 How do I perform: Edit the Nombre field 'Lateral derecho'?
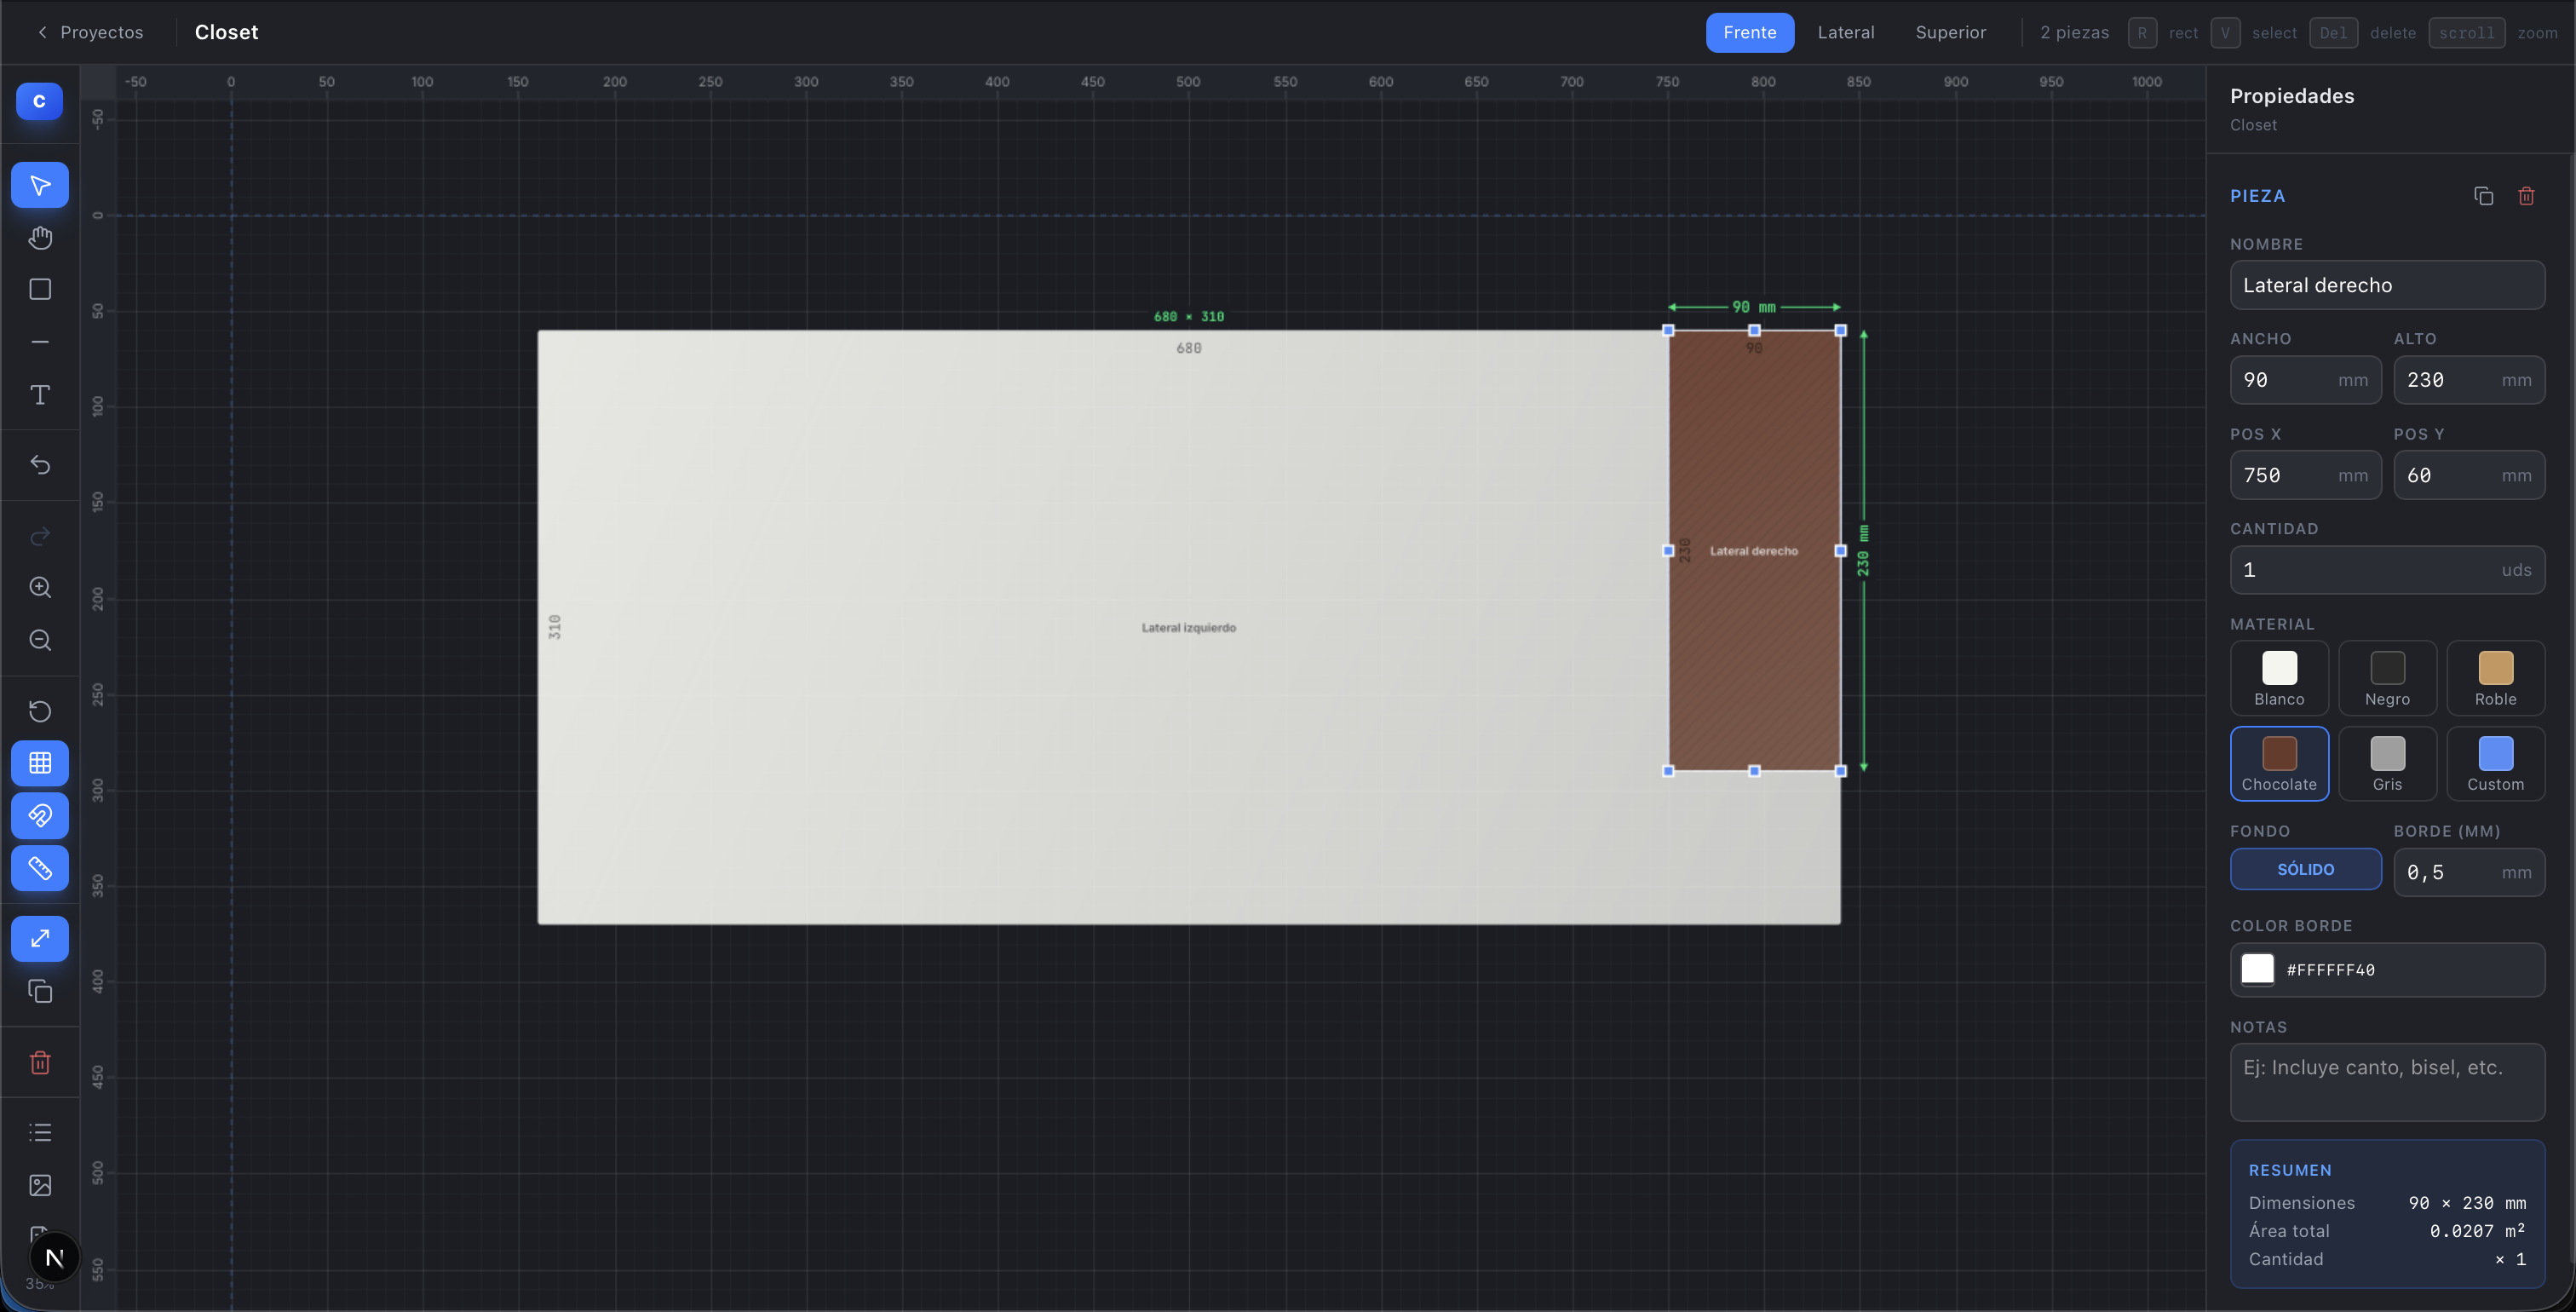2387,285
